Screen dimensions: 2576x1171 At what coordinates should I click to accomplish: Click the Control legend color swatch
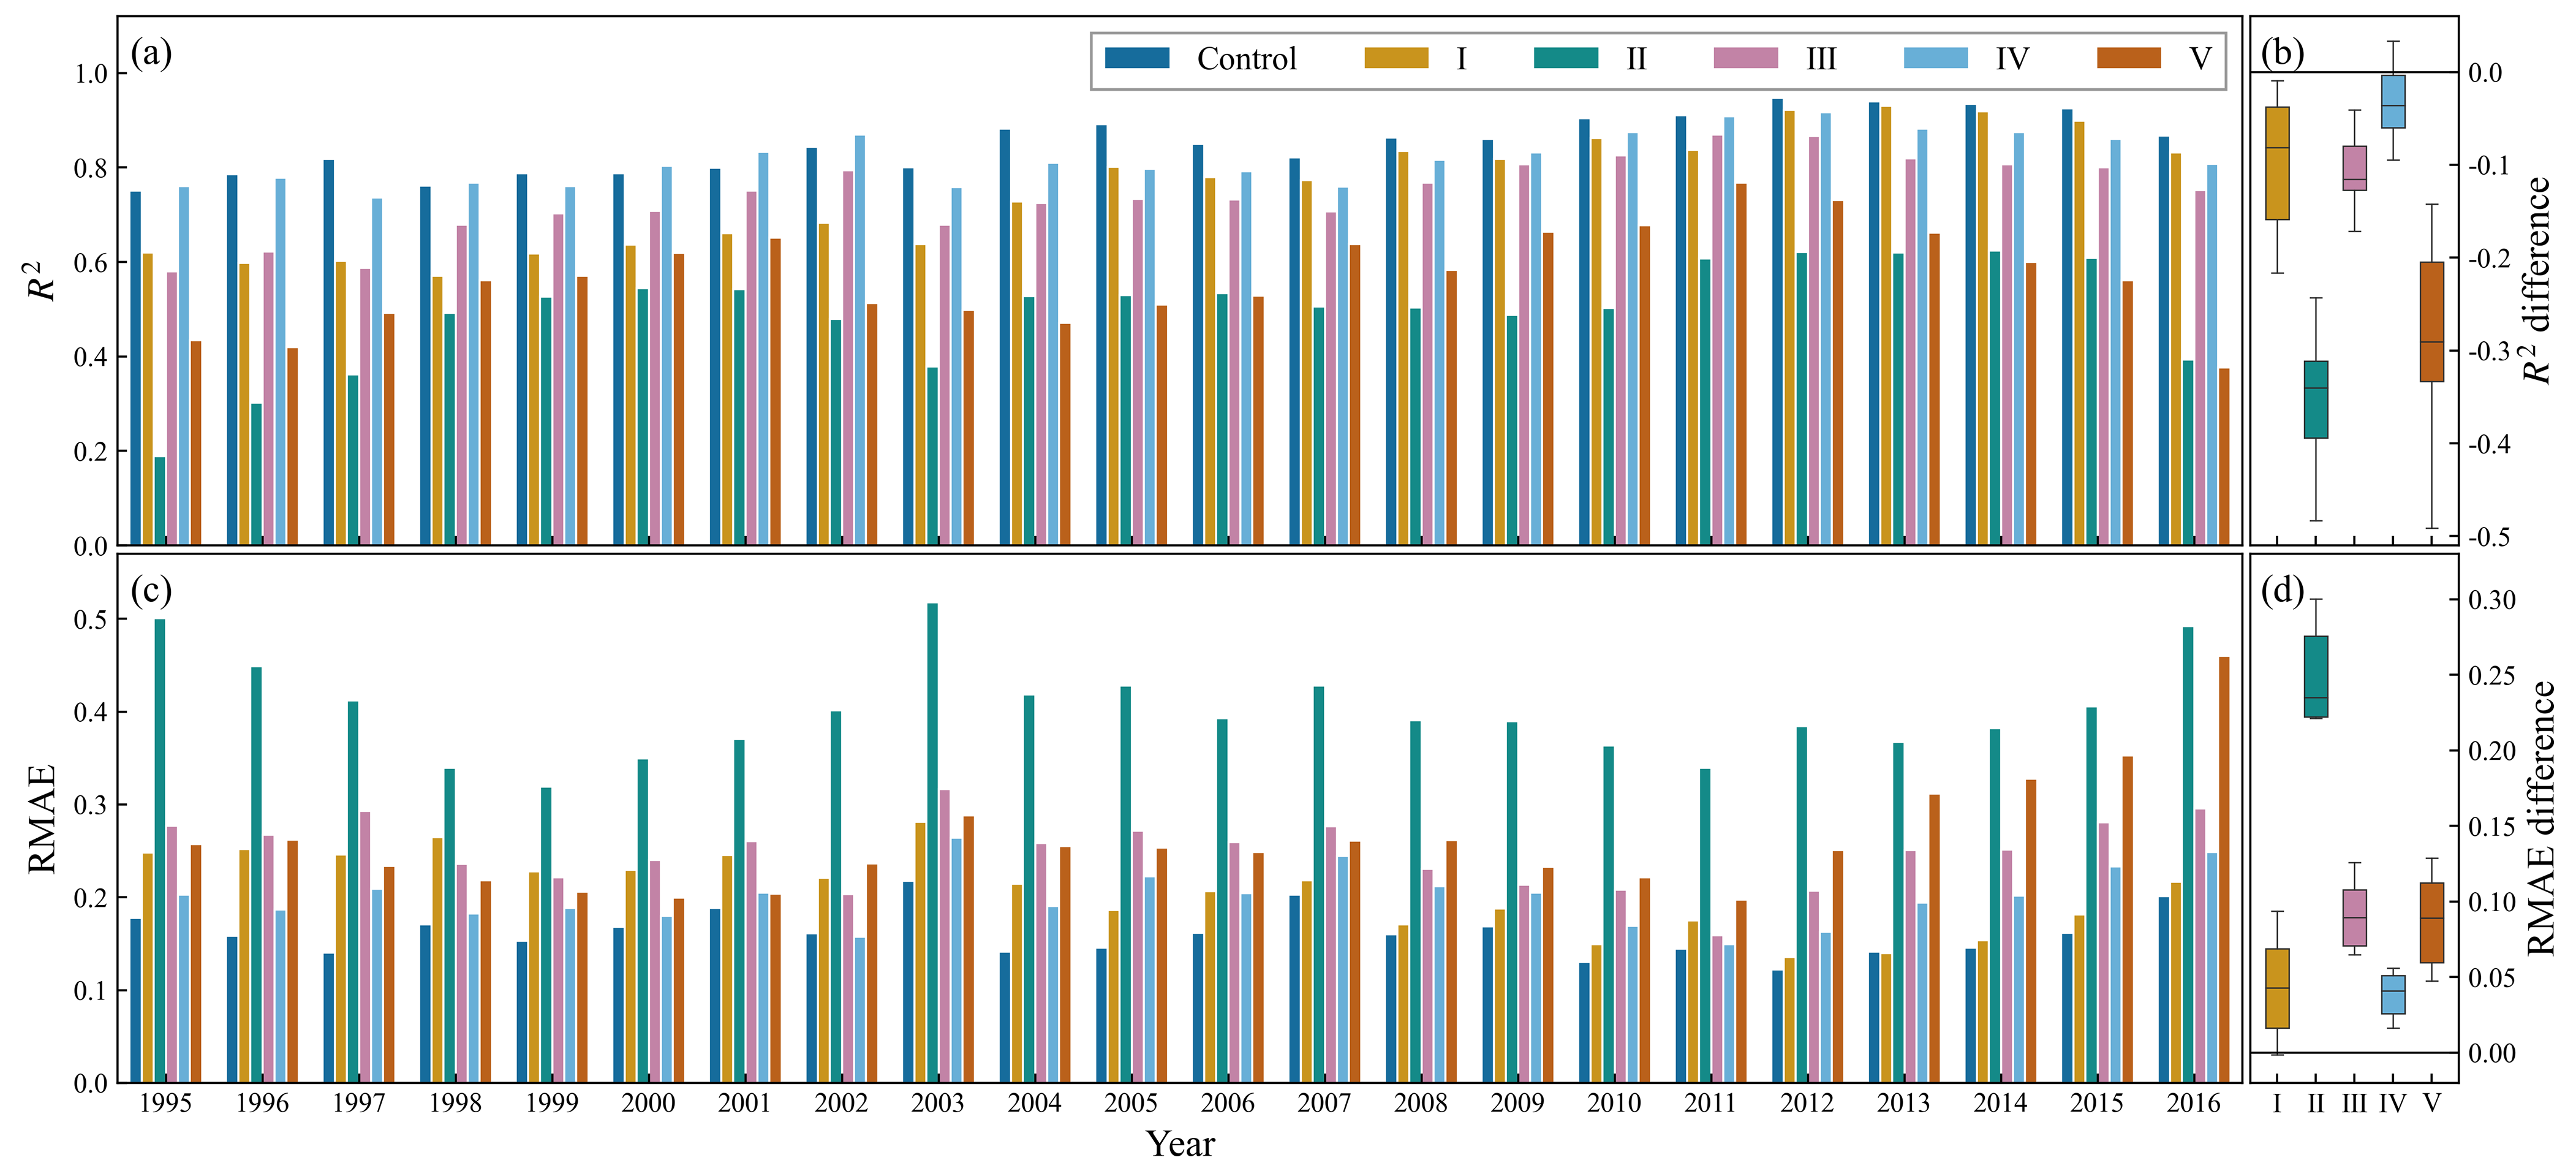point(1137,58)
